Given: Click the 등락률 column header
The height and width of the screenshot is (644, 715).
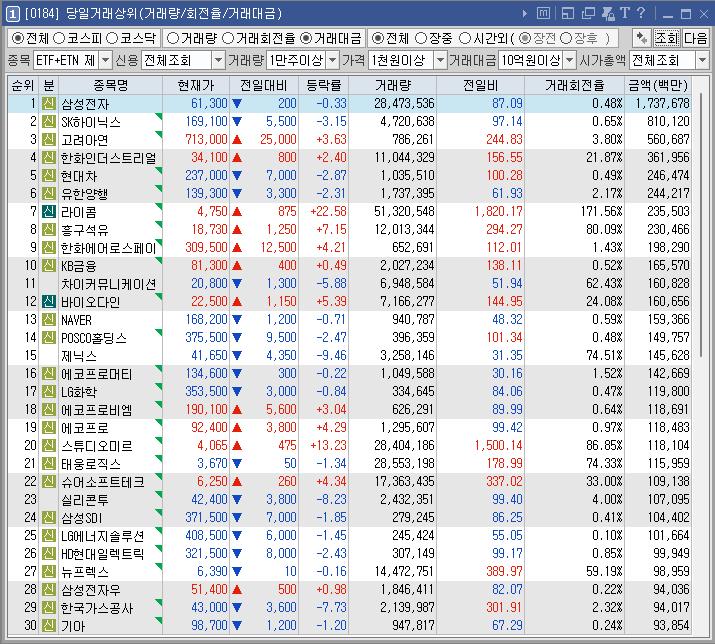Looking at the screenshot, I should pyautogui.click(x=324, y=85).
